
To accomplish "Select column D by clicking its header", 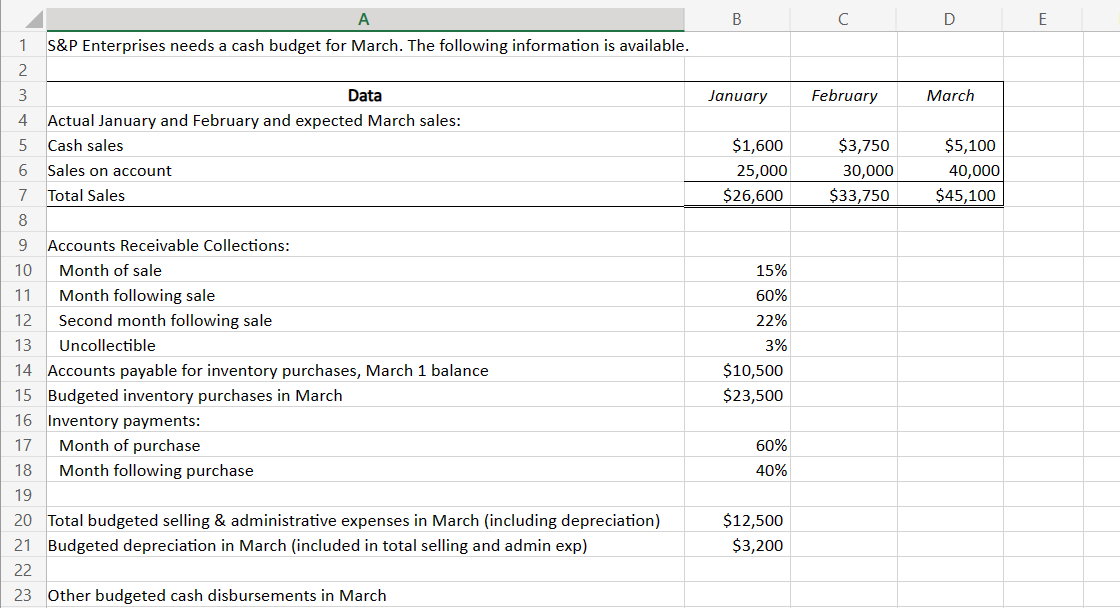I will coord(949,18).
